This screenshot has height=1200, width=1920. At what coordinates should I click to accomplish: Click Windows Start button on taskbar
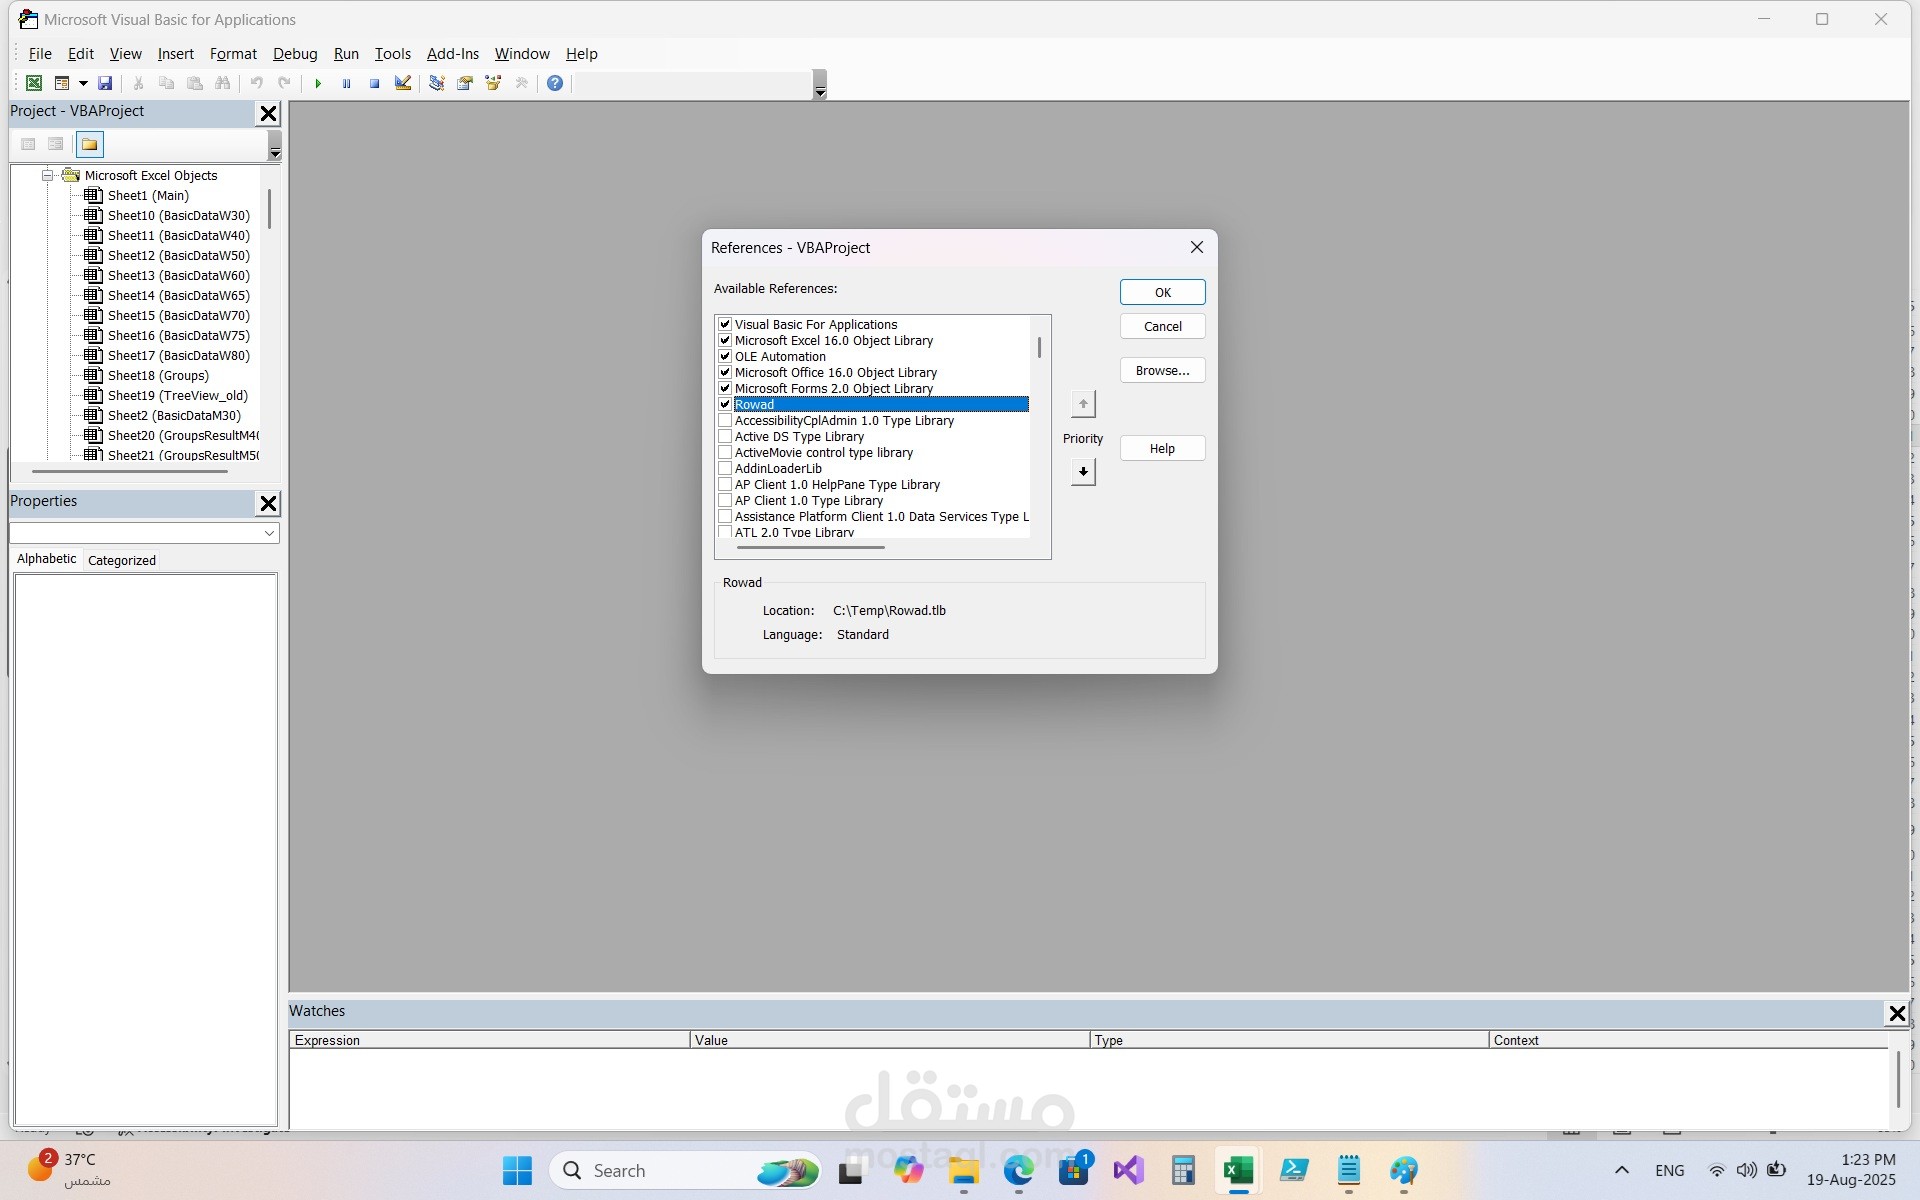(517, 1170)
